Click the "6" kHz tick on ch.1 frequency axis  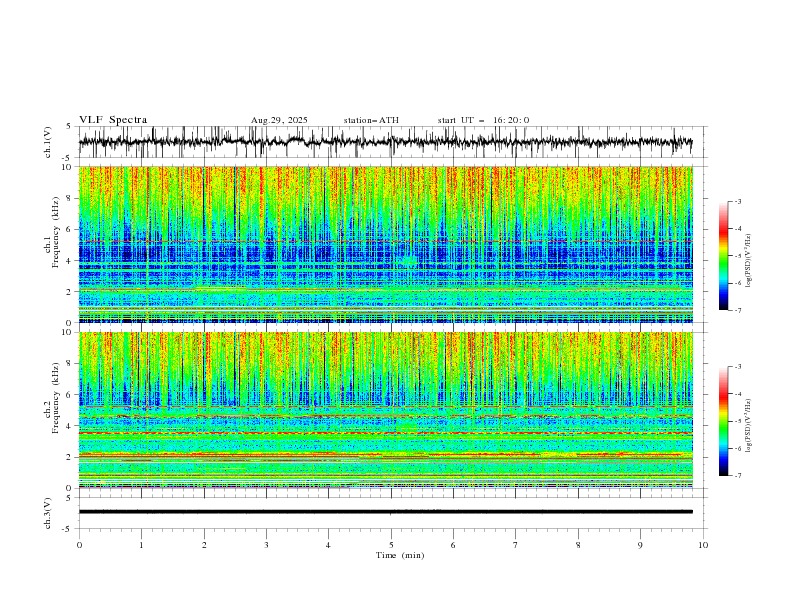click(71, 229)
